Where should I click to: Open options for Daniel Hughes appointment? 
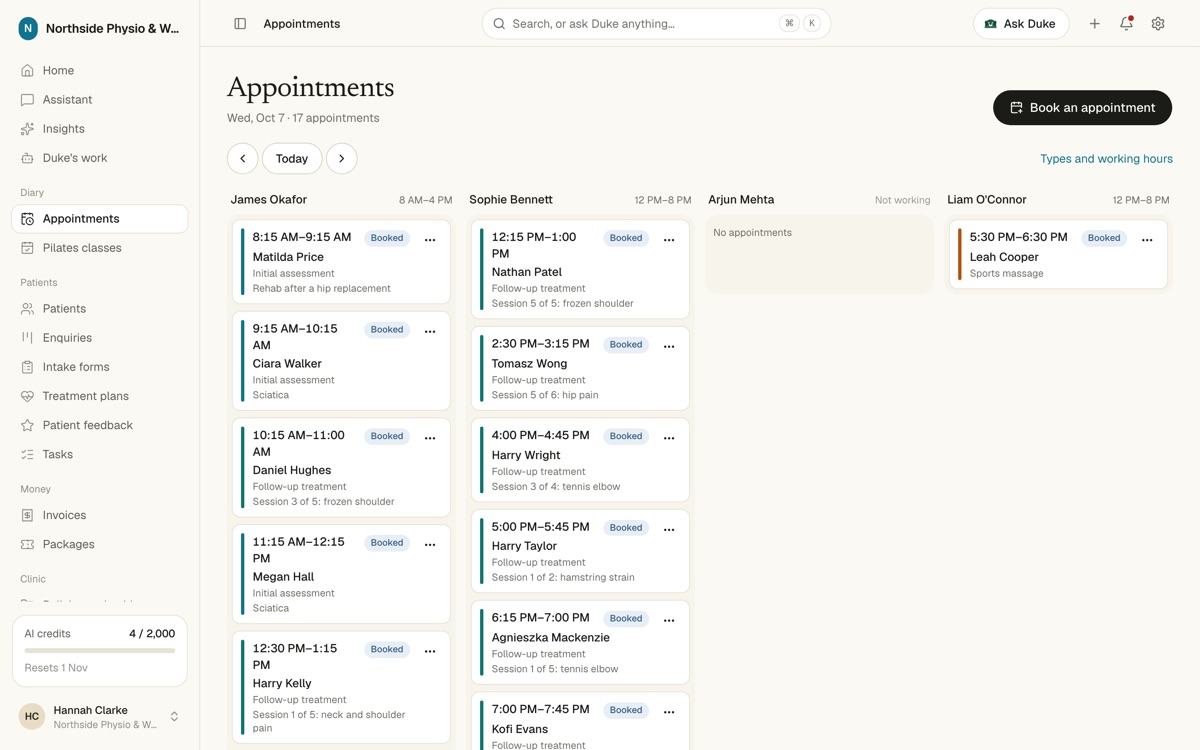[430, 438]
